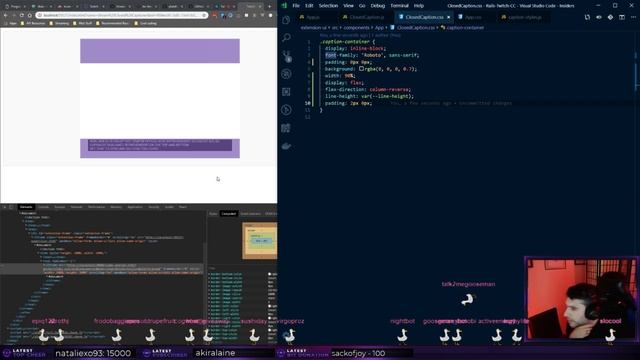Click the ClosedCaption.css breadcrumb
Viewport: 640px width, 360px height.
(x=413, y=28)
